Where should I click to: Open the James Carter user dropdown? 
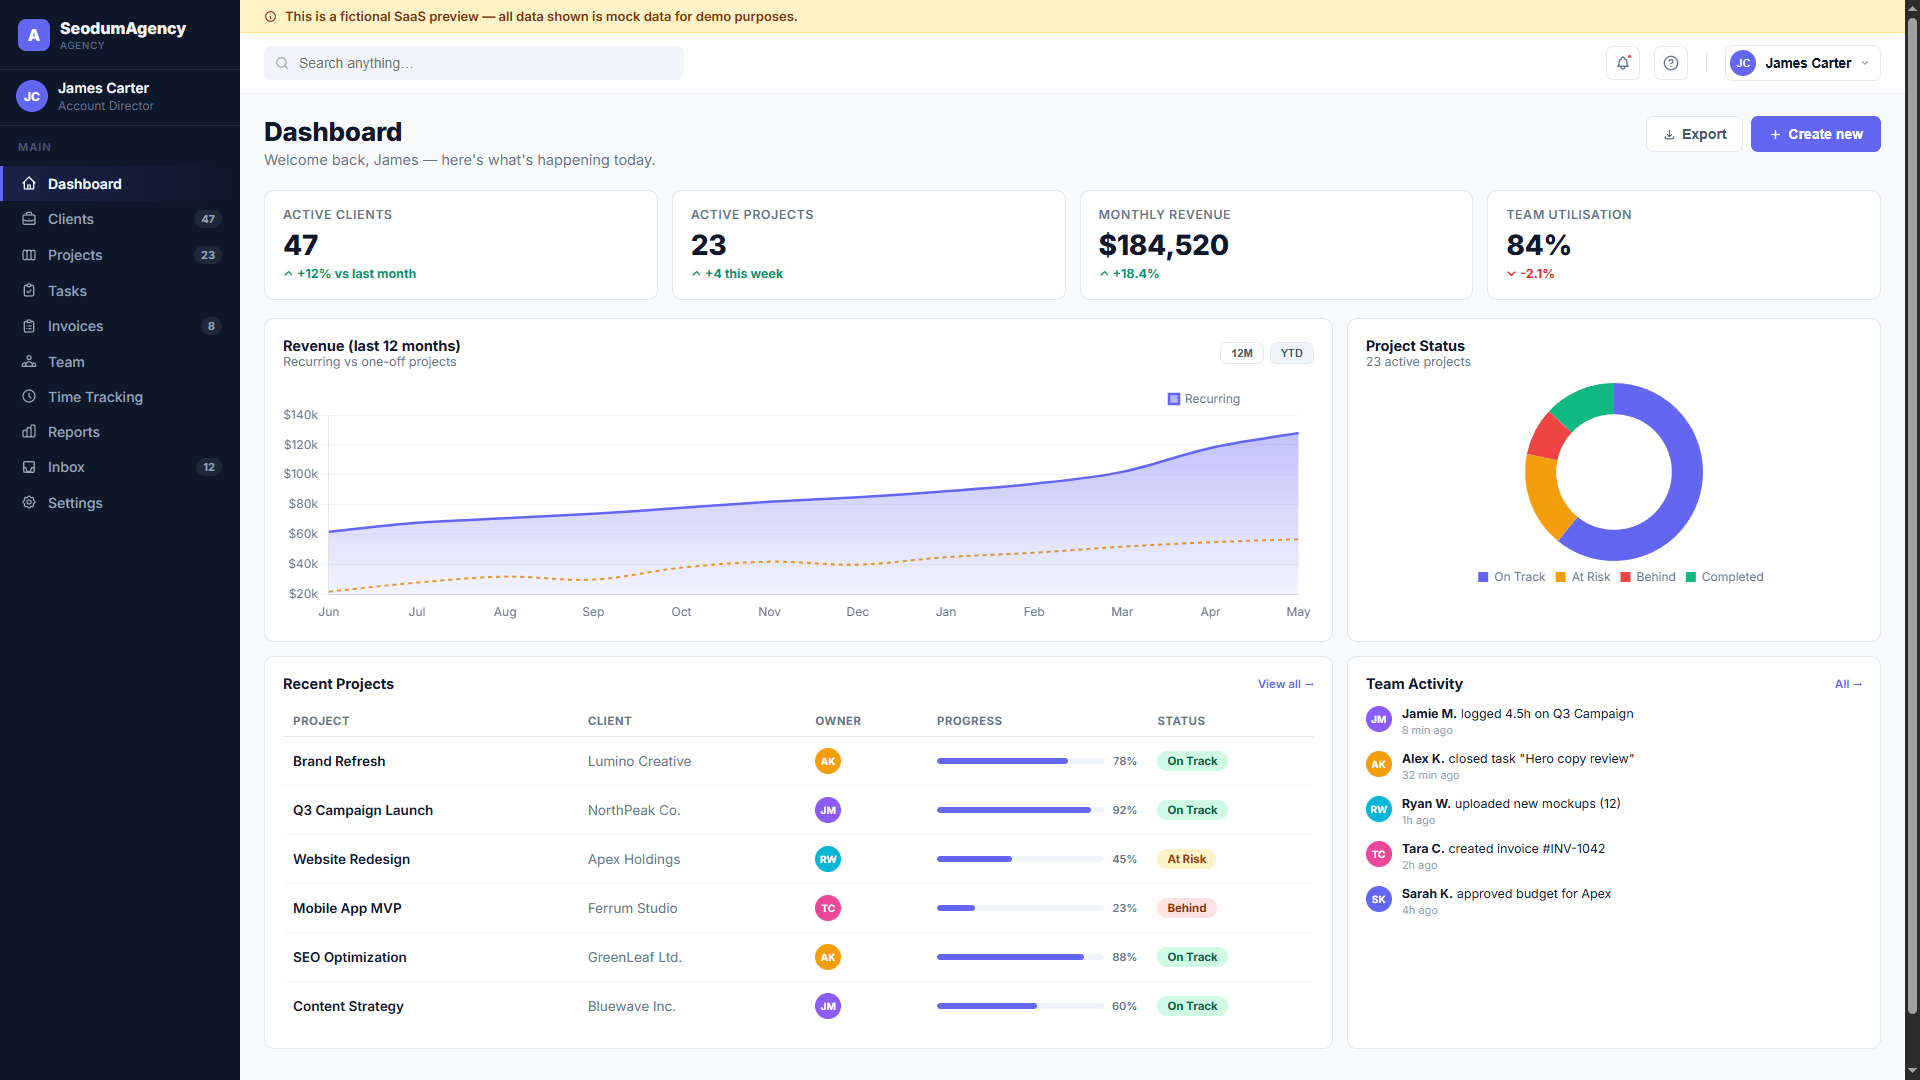[x=1802, y=63]
